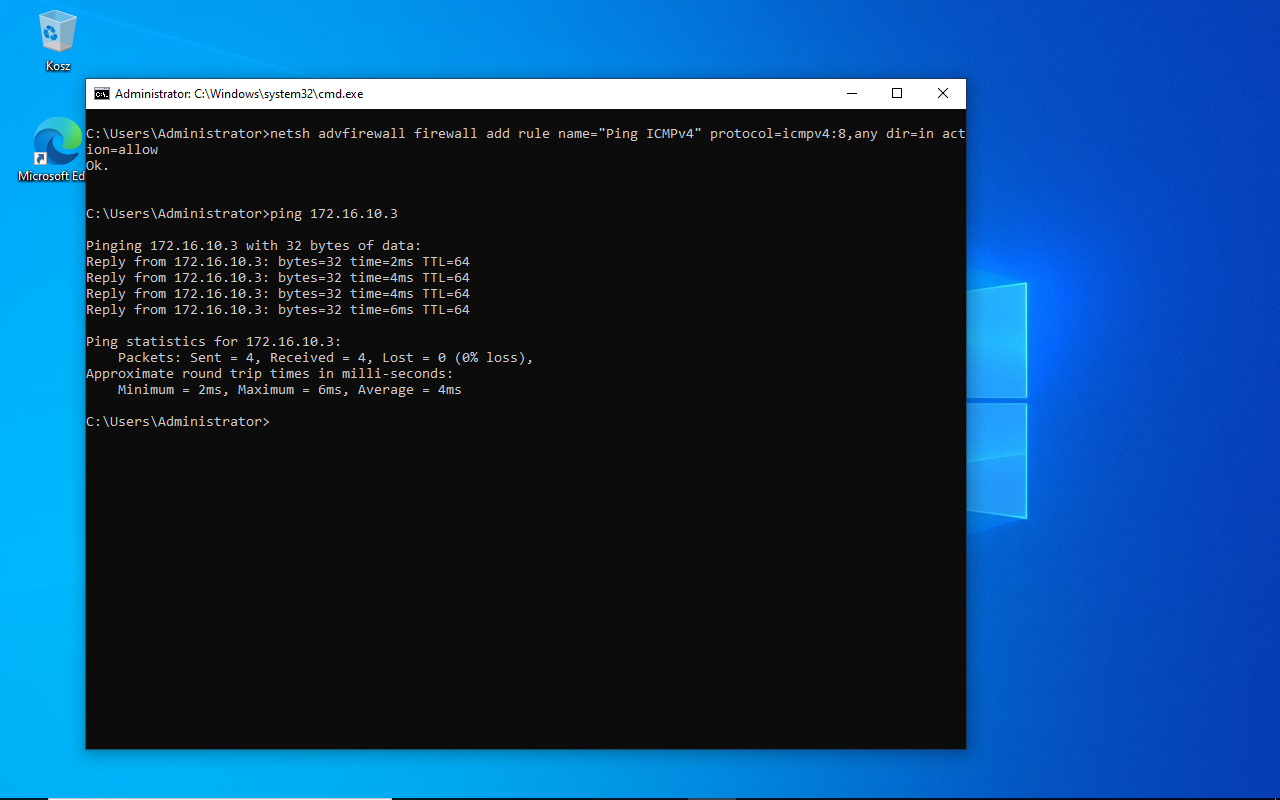The image size is (1280, 800).
Task: Click the 'Packets: Sent = 4, Received = 4' line
Action: pyautogui.click(x=326, y=358)
